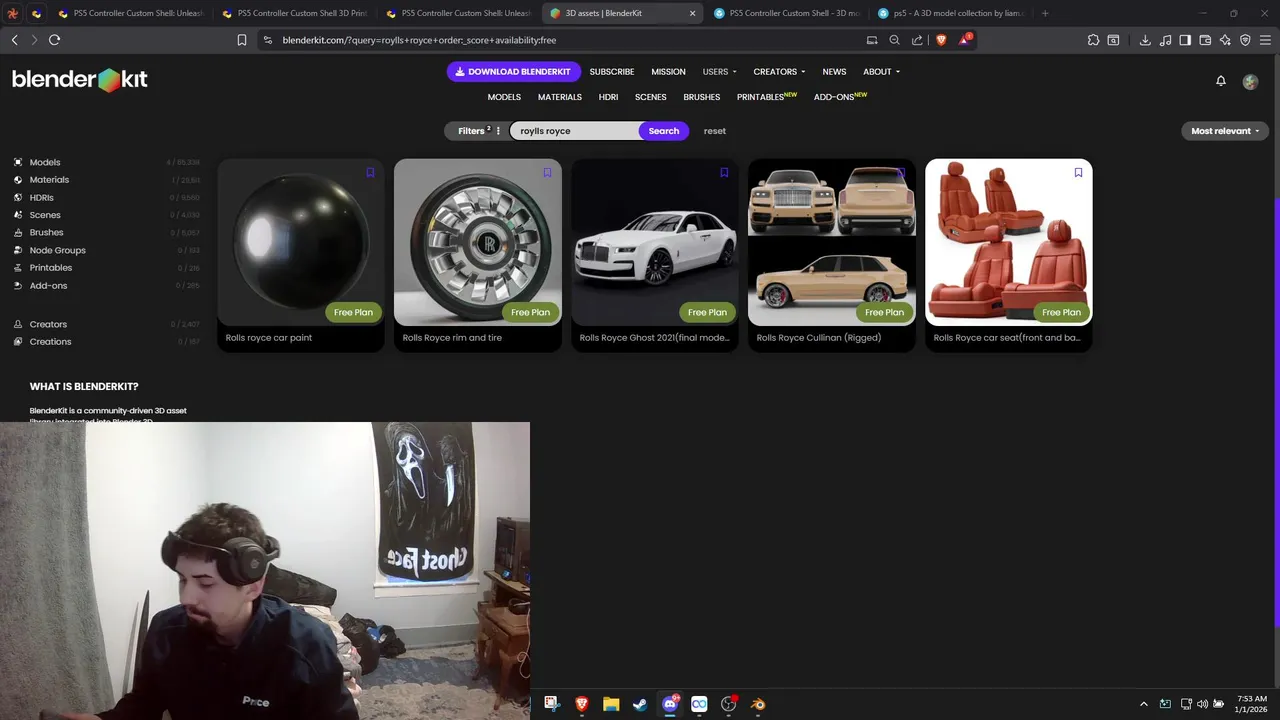1280x720 pixels.
Task: Open Leo AI sparkle icon
Action: (x=1225, y=40)
